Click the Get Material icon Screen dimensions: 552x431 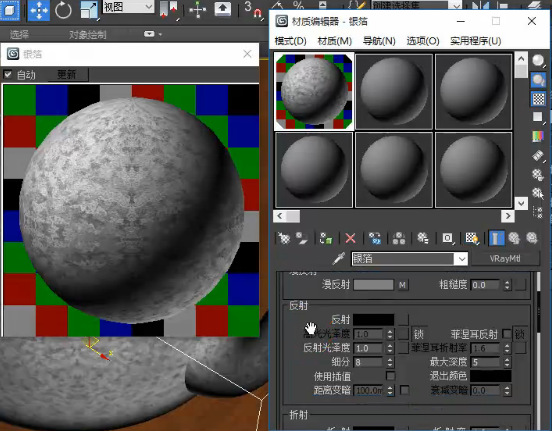[283, 238]
